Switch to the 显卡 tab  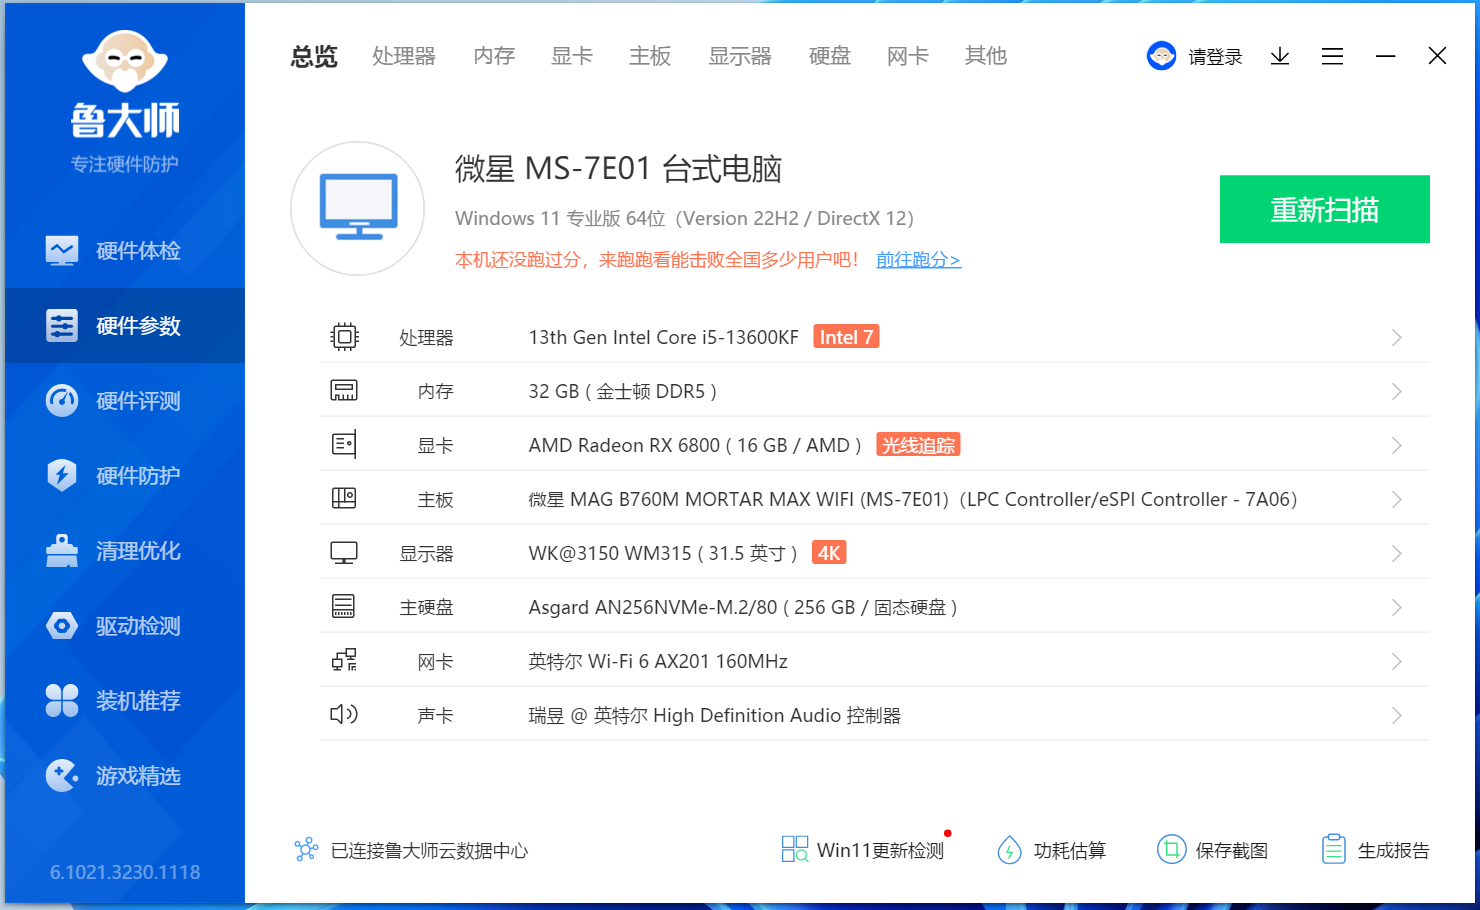point(572,56)
